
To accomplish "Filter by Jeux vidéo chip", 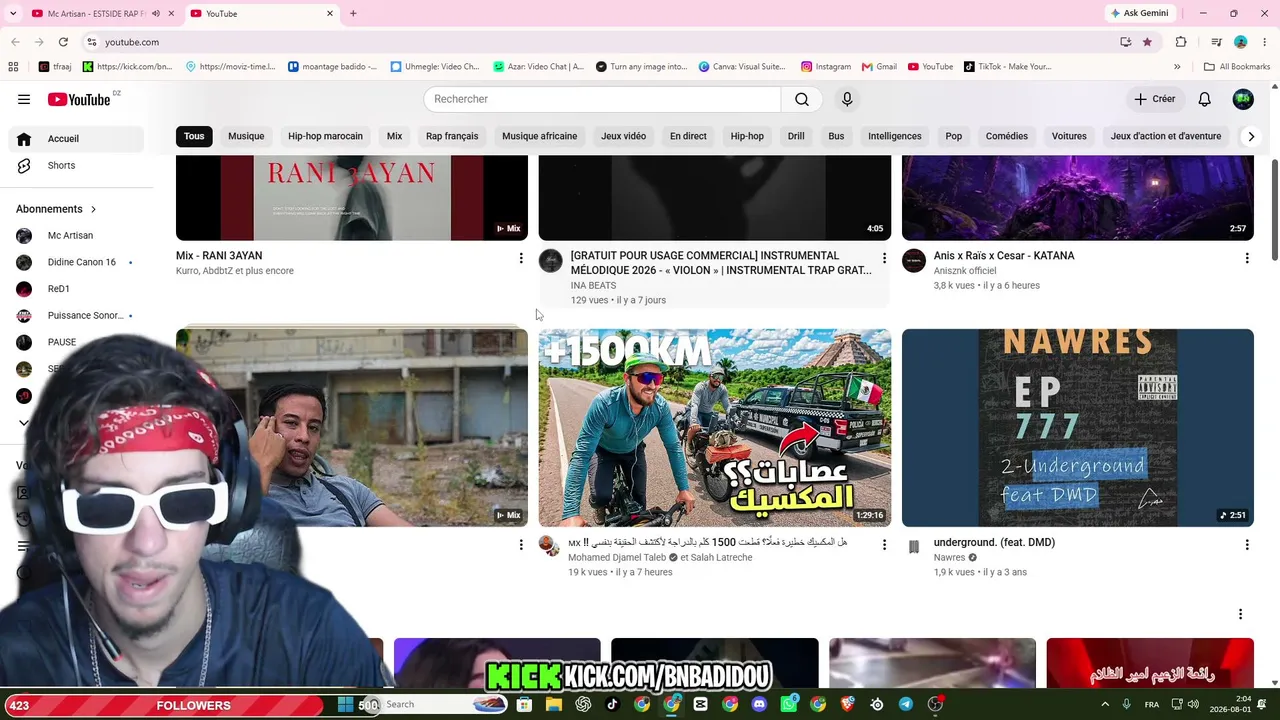I will (x=623, y=136).
